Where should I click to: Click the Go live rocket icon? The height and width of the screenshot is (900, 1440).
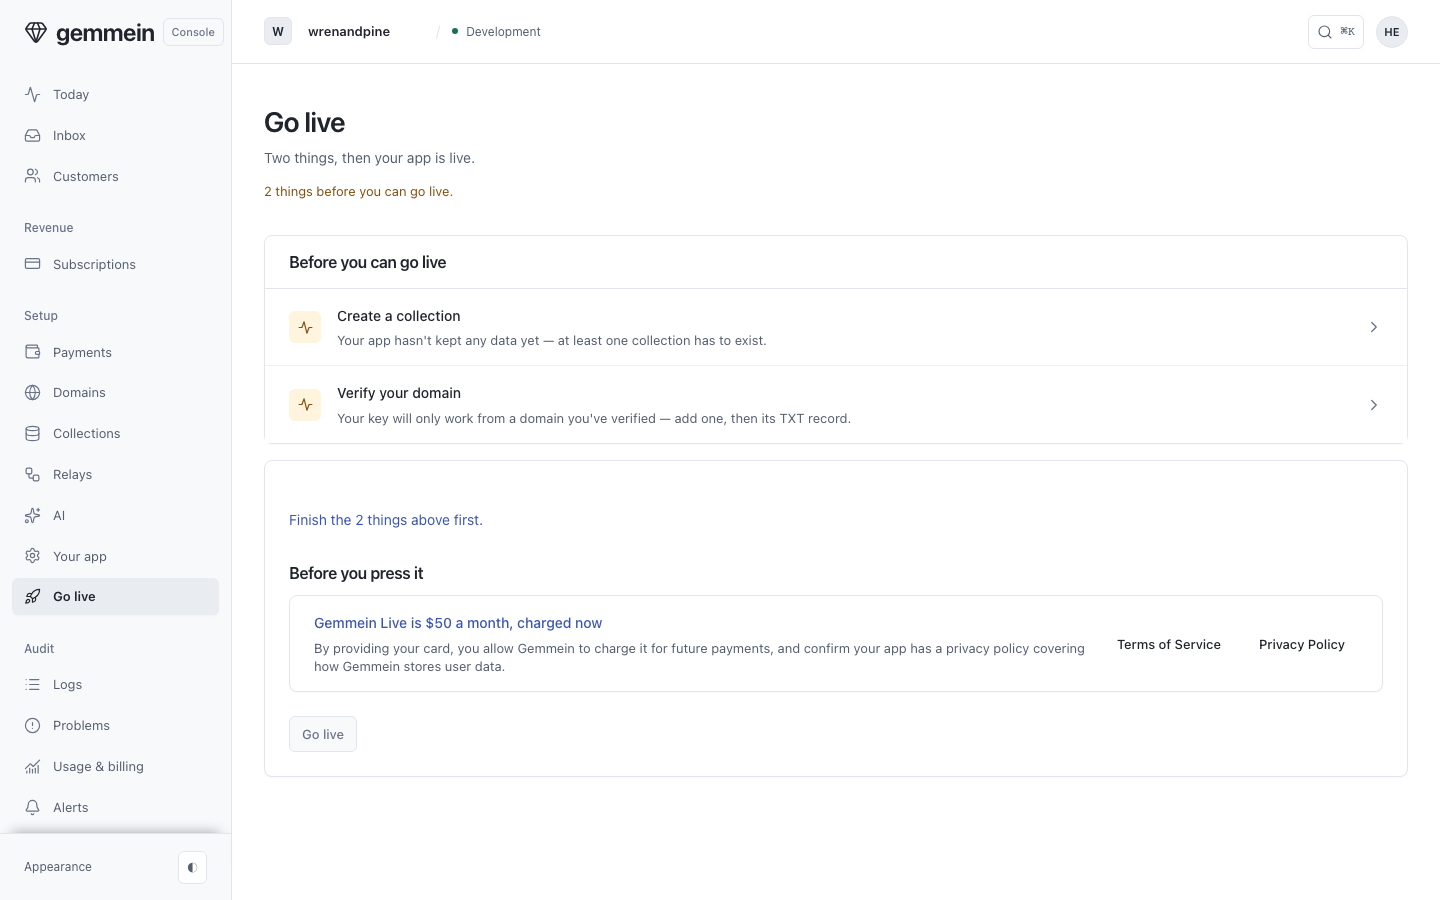(x=33, y=596)
